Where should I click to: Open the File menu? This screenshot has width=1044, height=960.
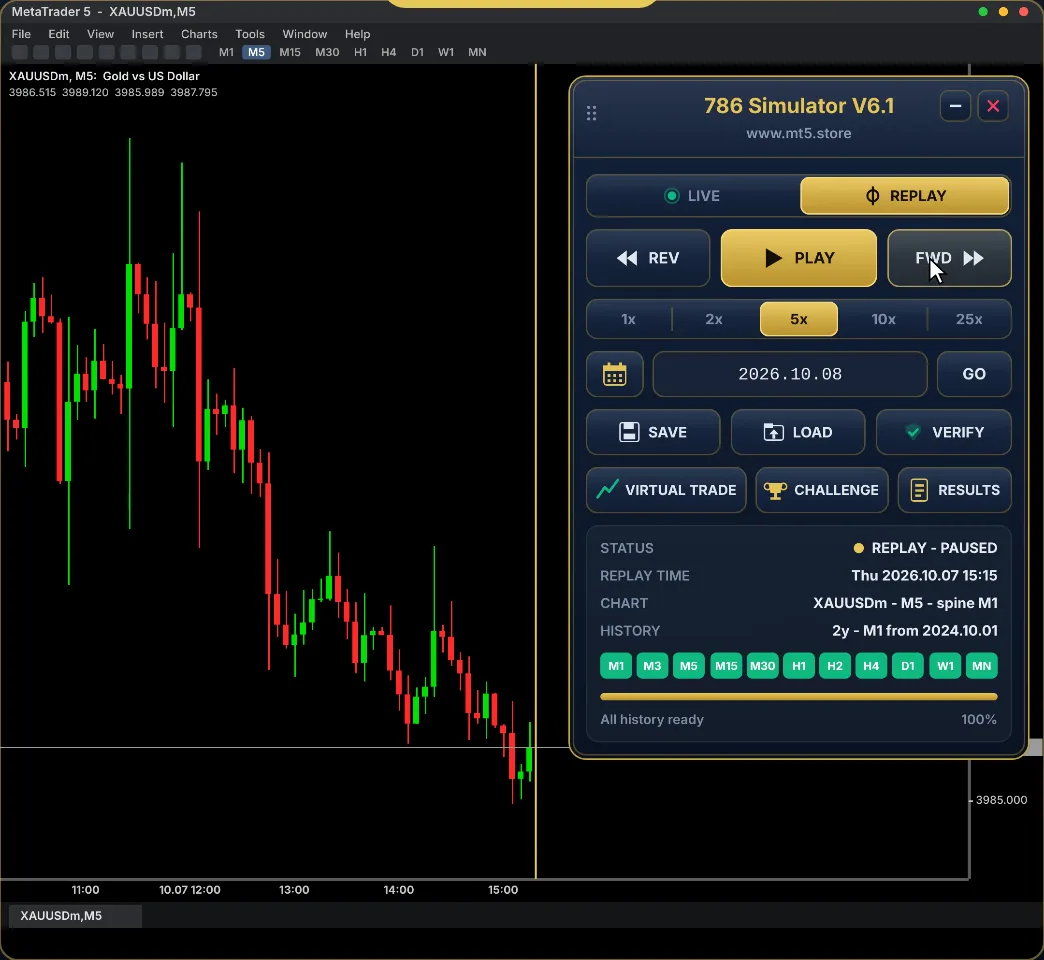pos(21,34)
